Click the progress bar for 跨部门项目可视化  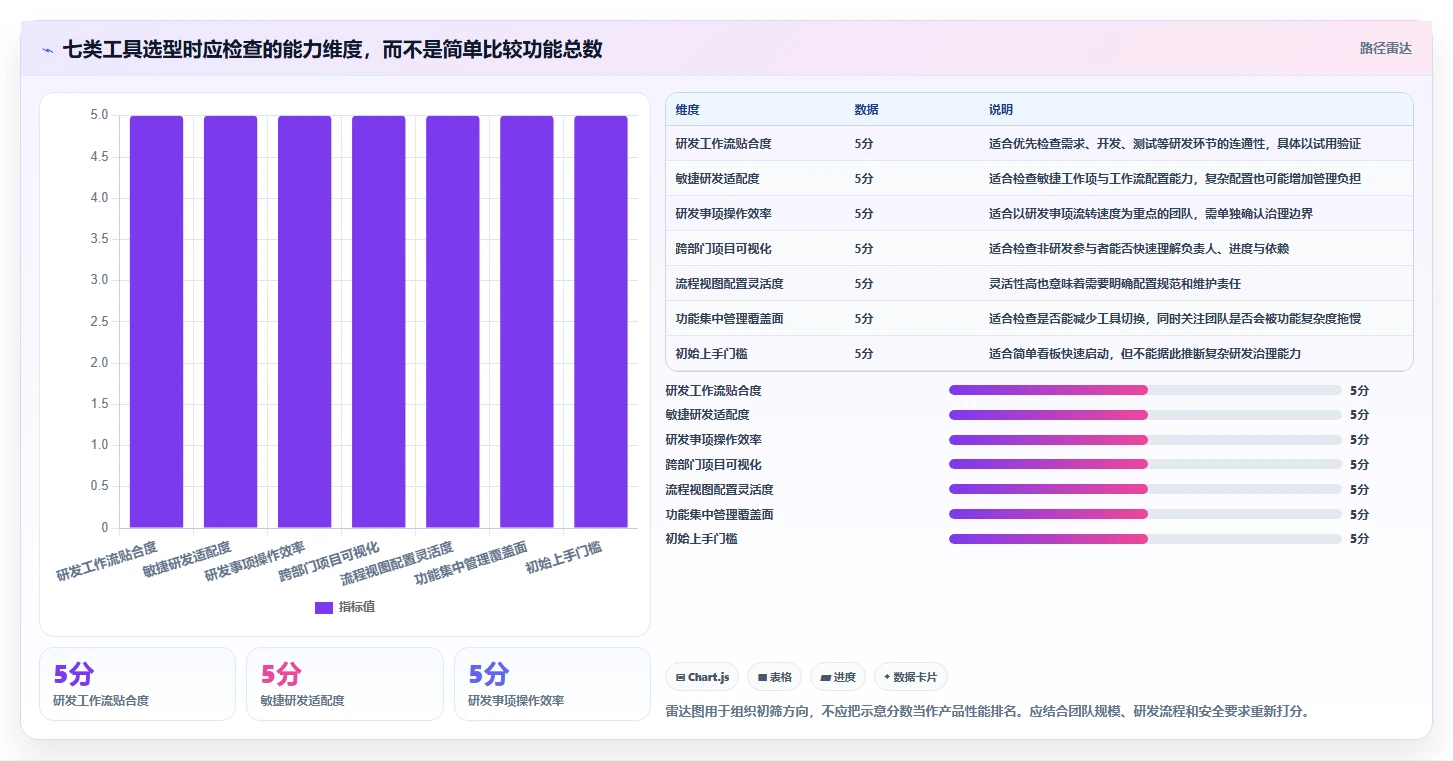pyautogui.click(x=1145, y=464)
